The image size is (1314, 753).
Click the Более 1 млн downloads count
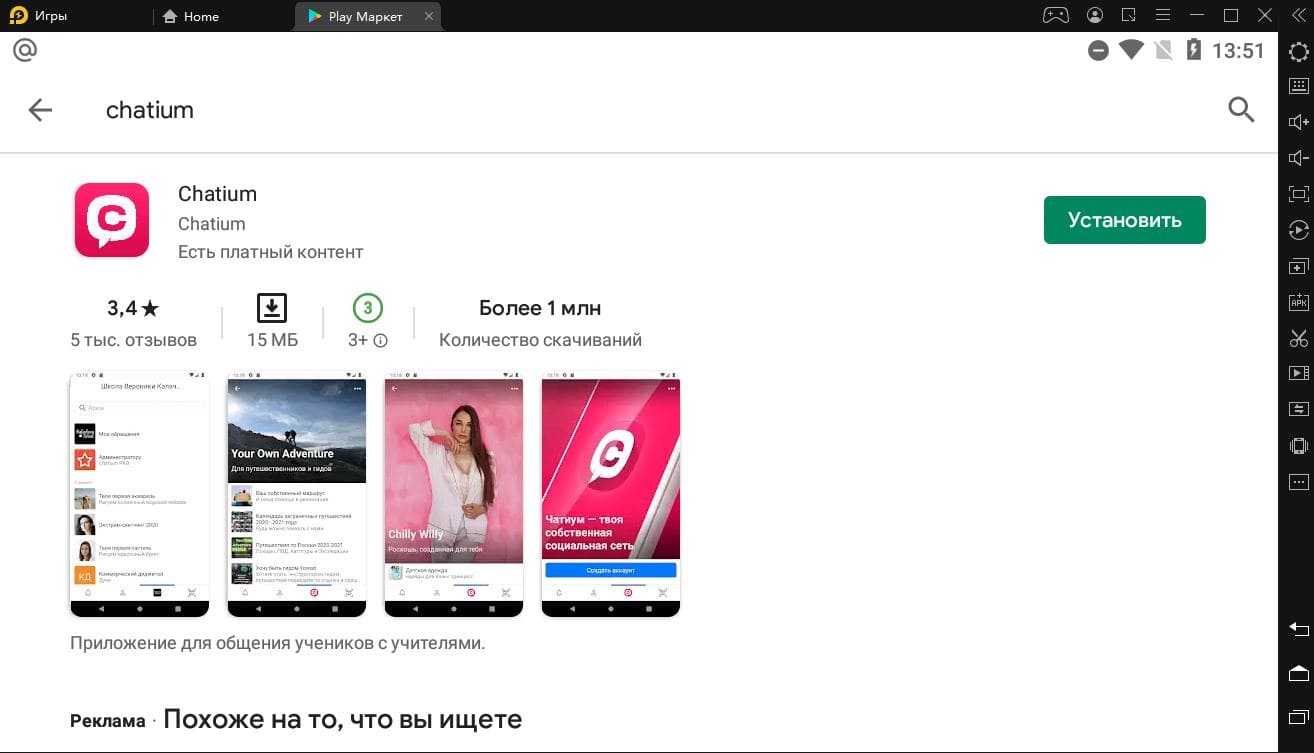pos(540,308)
